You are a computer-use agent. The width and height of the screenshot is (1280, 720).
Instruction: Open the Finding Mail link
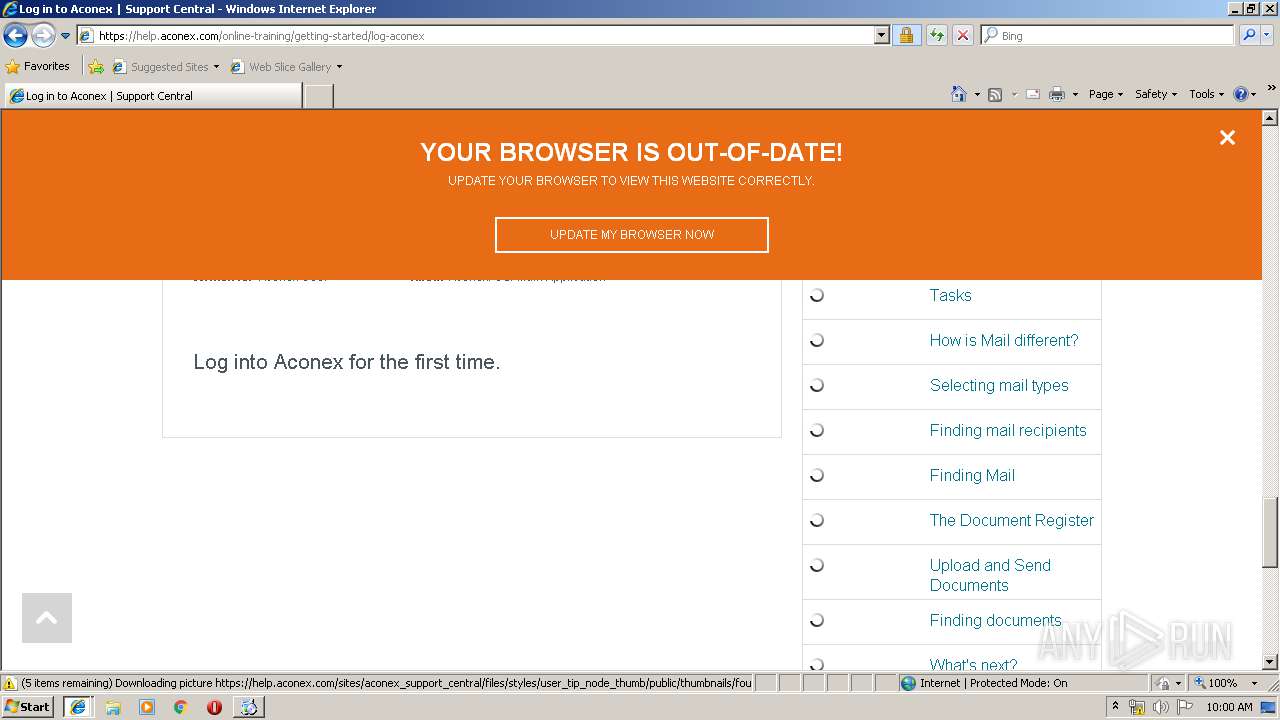pyautogui.click(x=972, y=475)
